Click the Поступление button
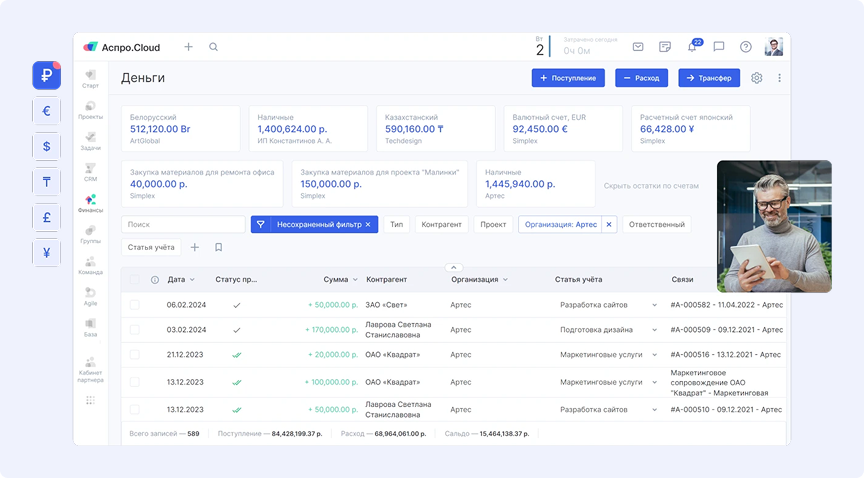864x478 pixels. 568,78
